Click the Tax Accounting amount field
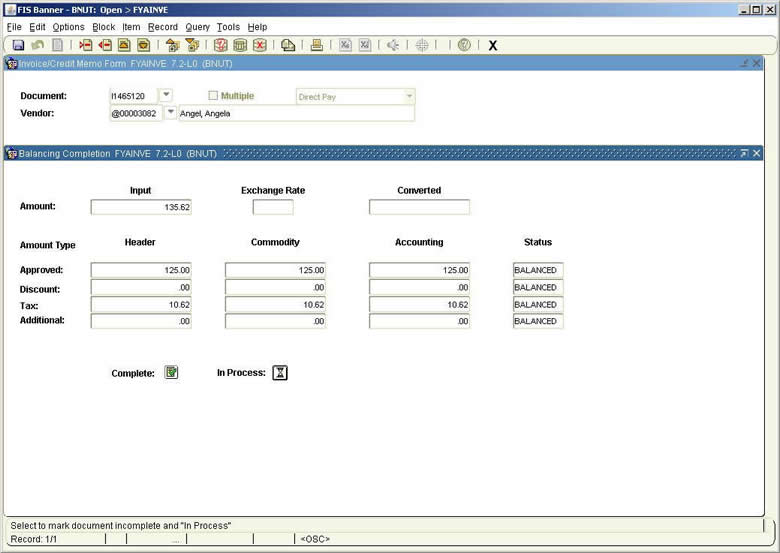Screen dimensions: 780x553 coord(419,304)
